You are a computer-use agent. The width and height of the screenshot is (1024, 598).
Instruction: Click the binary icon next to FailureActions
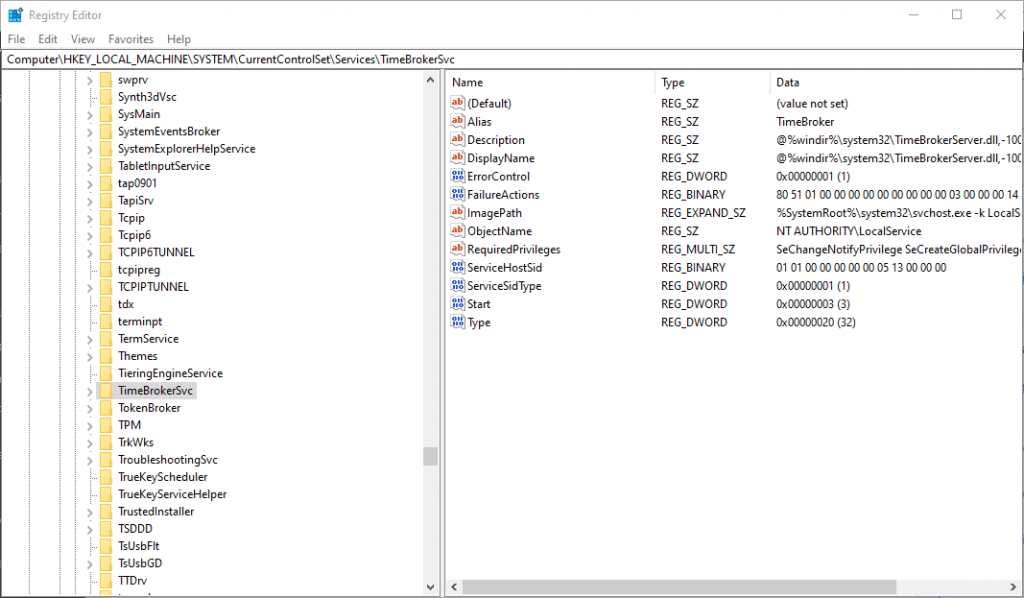[x=457, y=194]
